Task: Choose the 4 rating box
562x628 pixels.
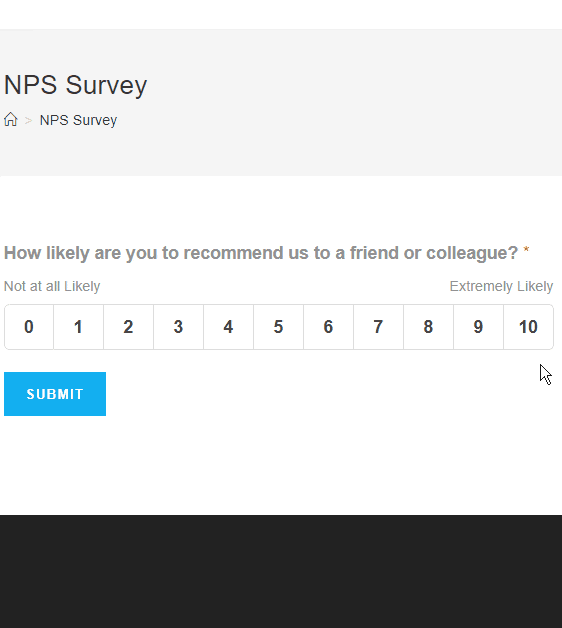Action: click(229, 327)
